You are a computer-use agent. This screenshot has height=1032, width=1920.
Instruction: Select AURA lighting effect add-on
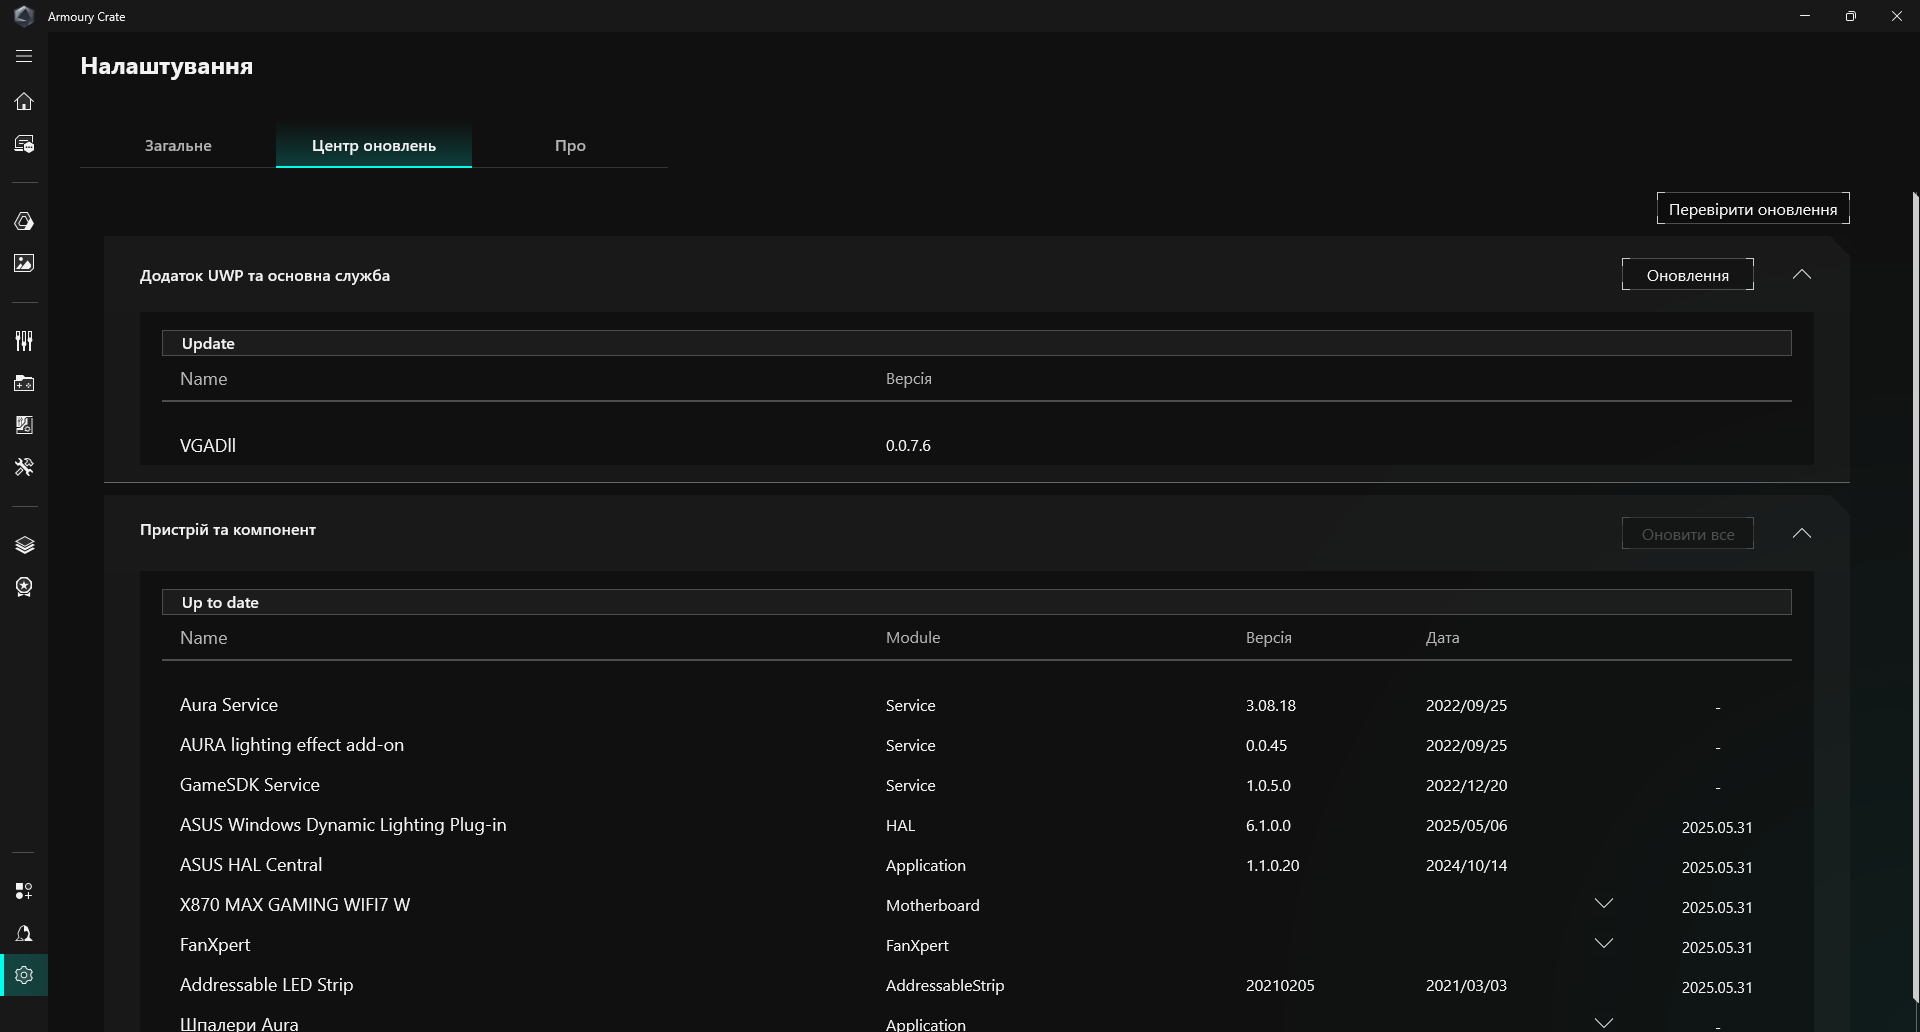pyautogui.click(x=292, y=745)
